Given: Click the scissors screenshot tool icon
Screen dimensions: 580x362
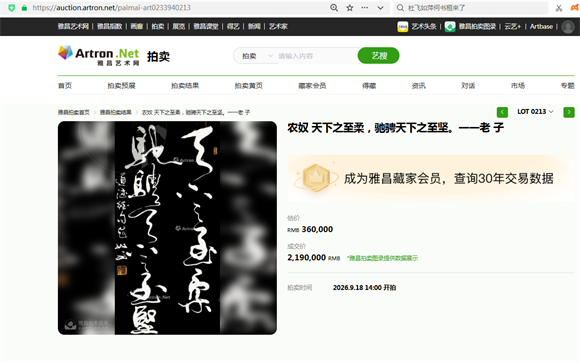Looking at the screenshot, I should tap(559, 8).
